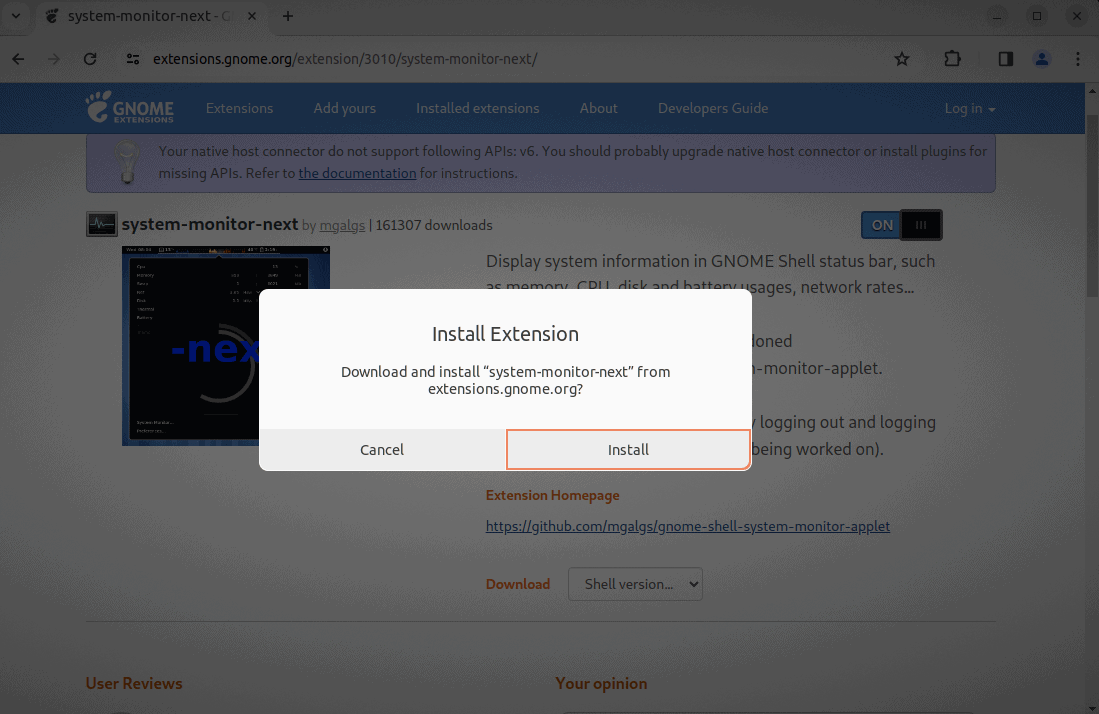Open the GitHub homepage link

pos(688,526)
